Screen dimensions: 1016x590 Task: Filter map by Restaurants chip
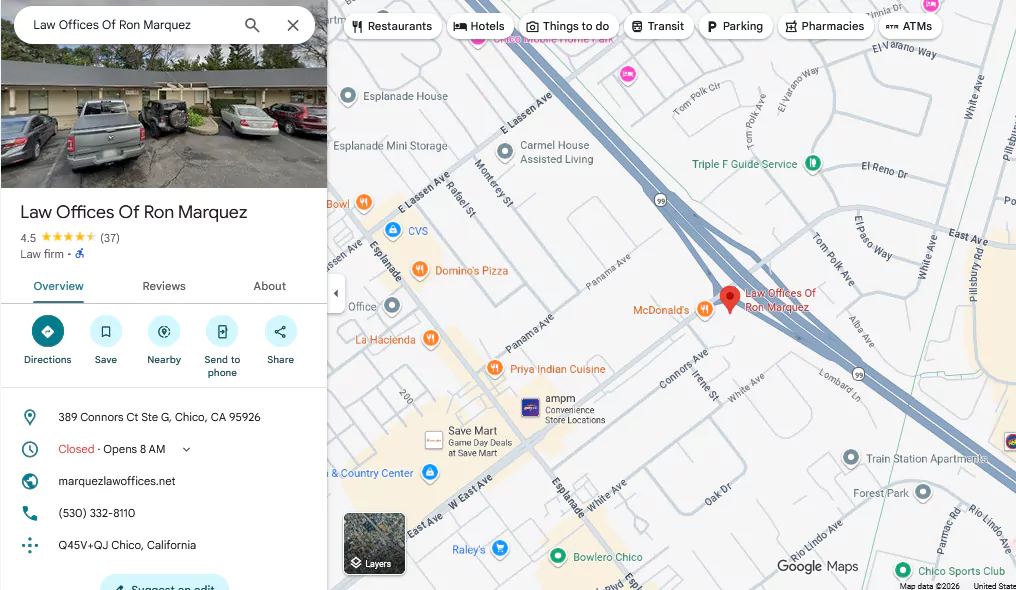tap(392, 27)
